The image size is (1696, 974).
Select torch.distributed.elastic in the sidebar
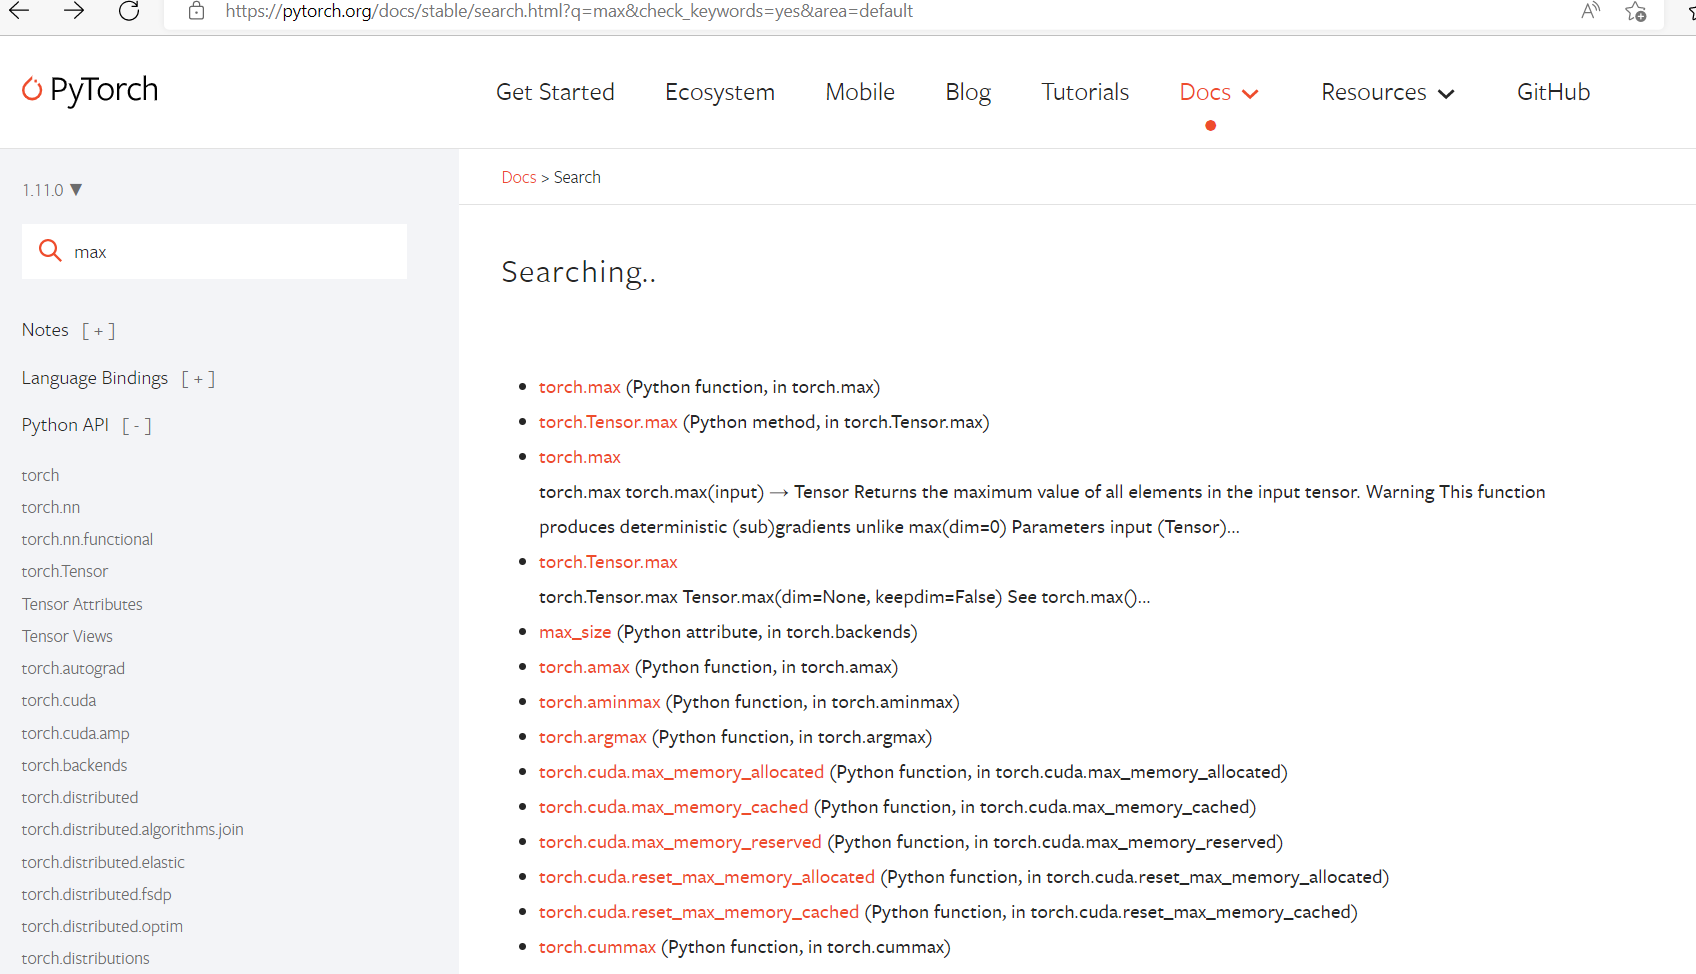pyautogui.click(x=103, y=862)
